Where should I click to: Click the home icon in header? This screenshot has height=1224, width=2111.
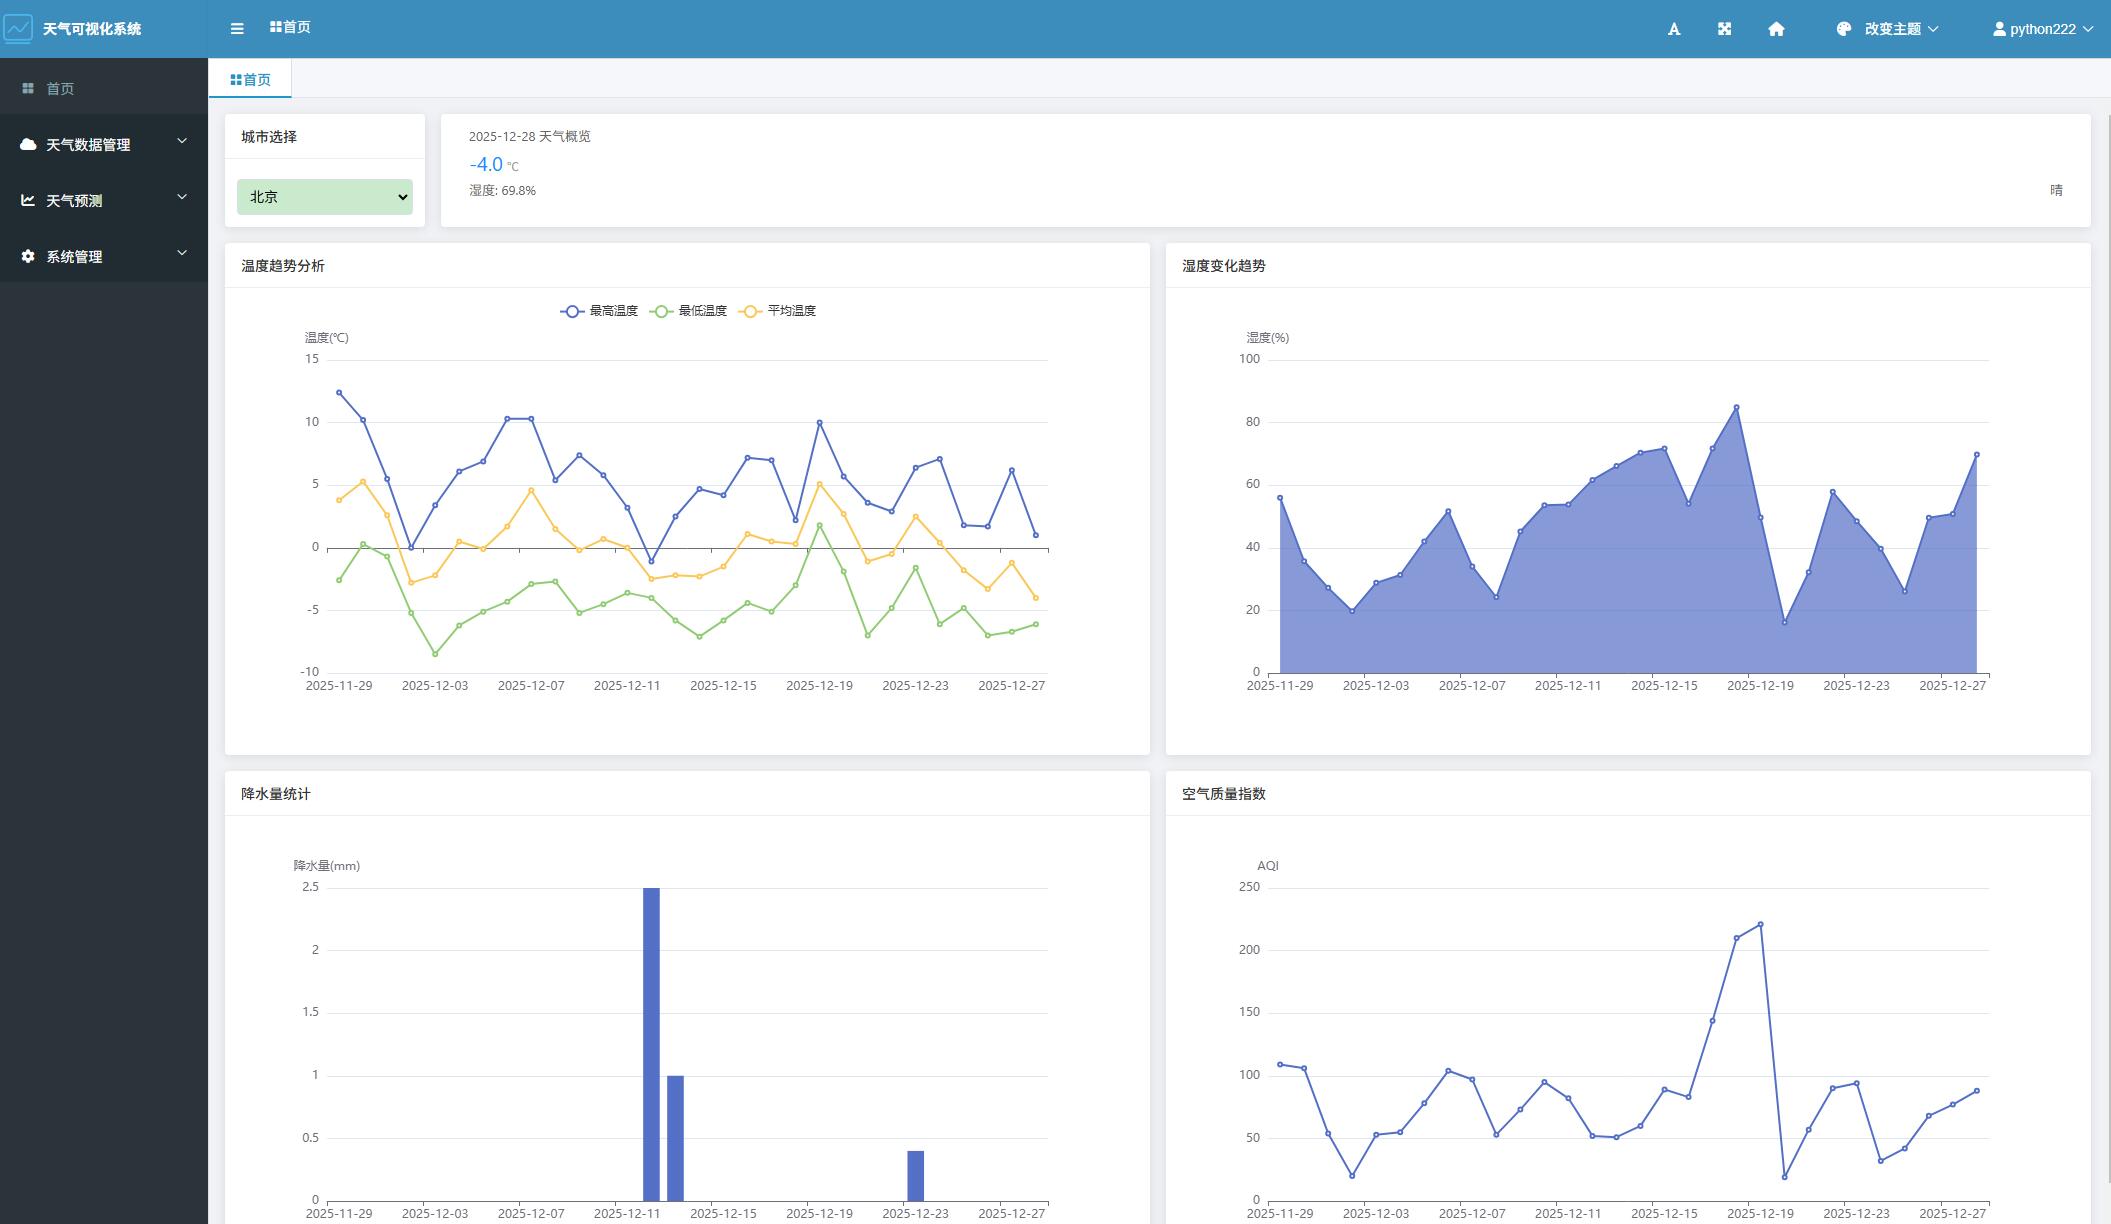coord(1776,29)
